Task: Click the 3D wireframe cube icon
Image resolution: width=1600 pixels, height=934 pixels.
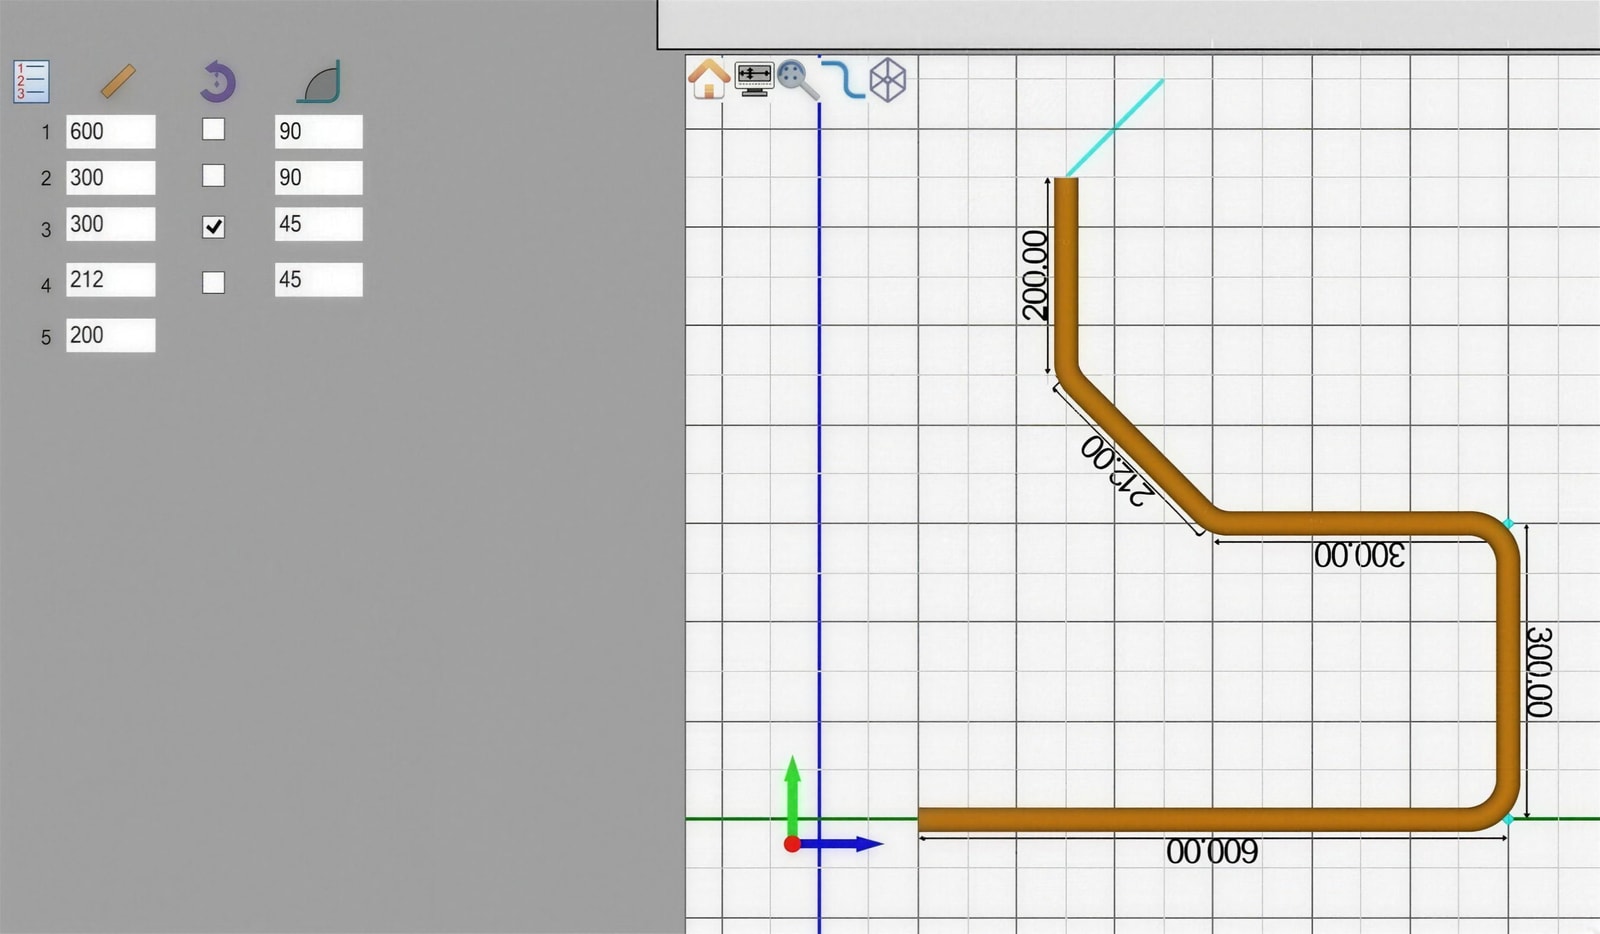Action: click(x=887, y=80)
